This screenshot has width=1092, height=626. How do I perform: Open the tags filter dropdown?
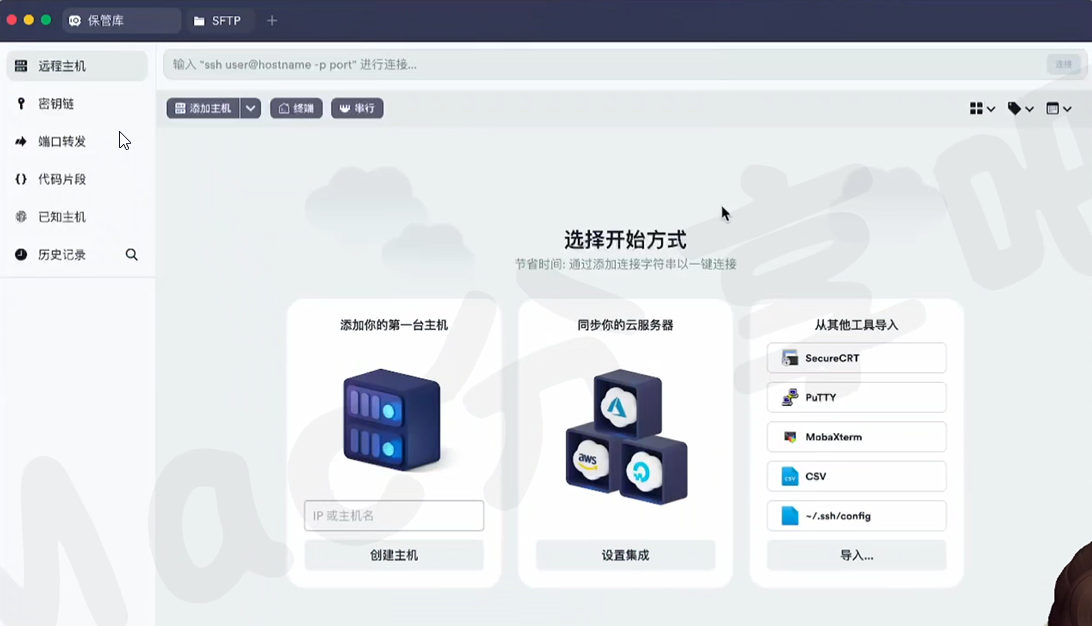click(1020, 108)
